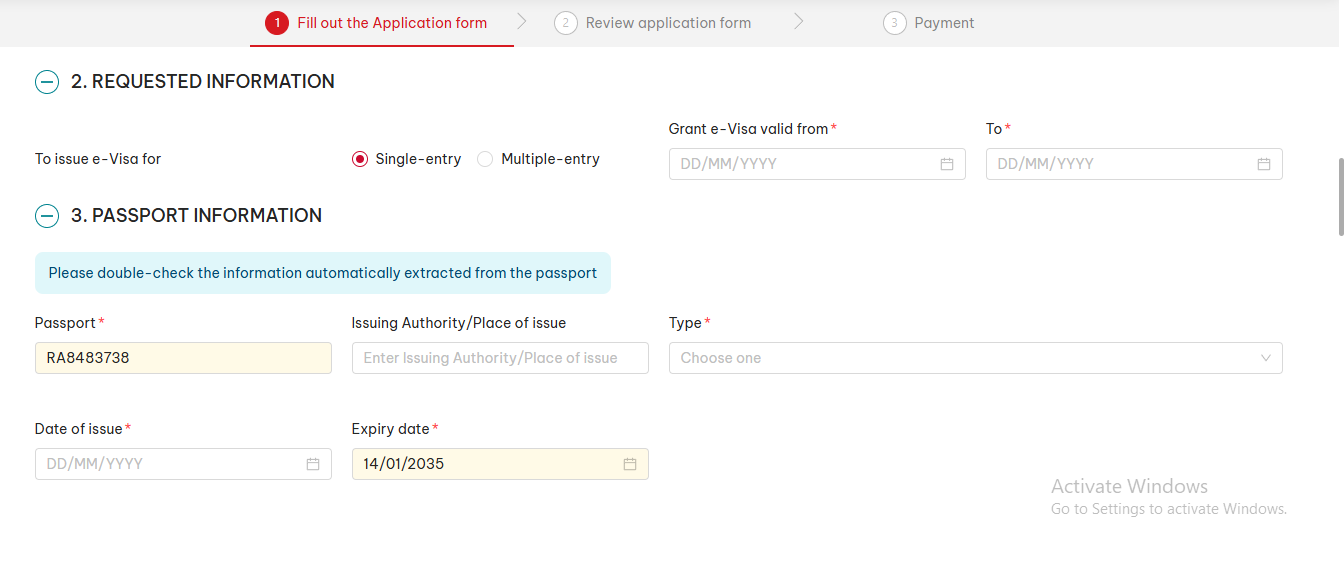Click Issuing Authority/Place of issue field
1344x568 pixels.
pos(500,358)
